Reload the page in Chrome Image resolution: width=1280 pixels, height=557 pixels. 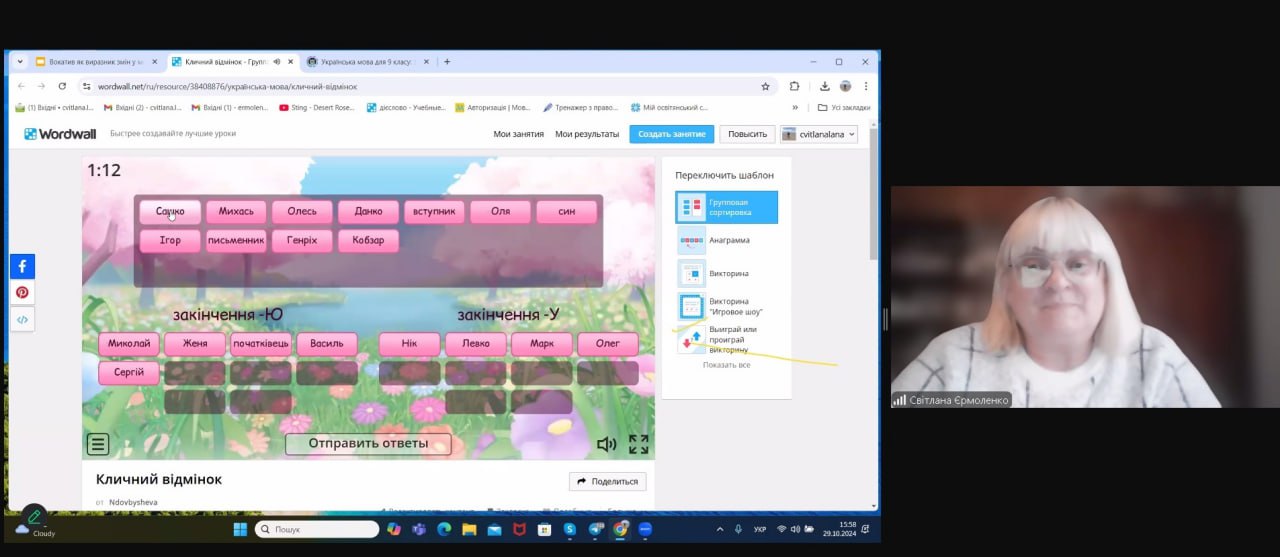[x=62, y=86]
